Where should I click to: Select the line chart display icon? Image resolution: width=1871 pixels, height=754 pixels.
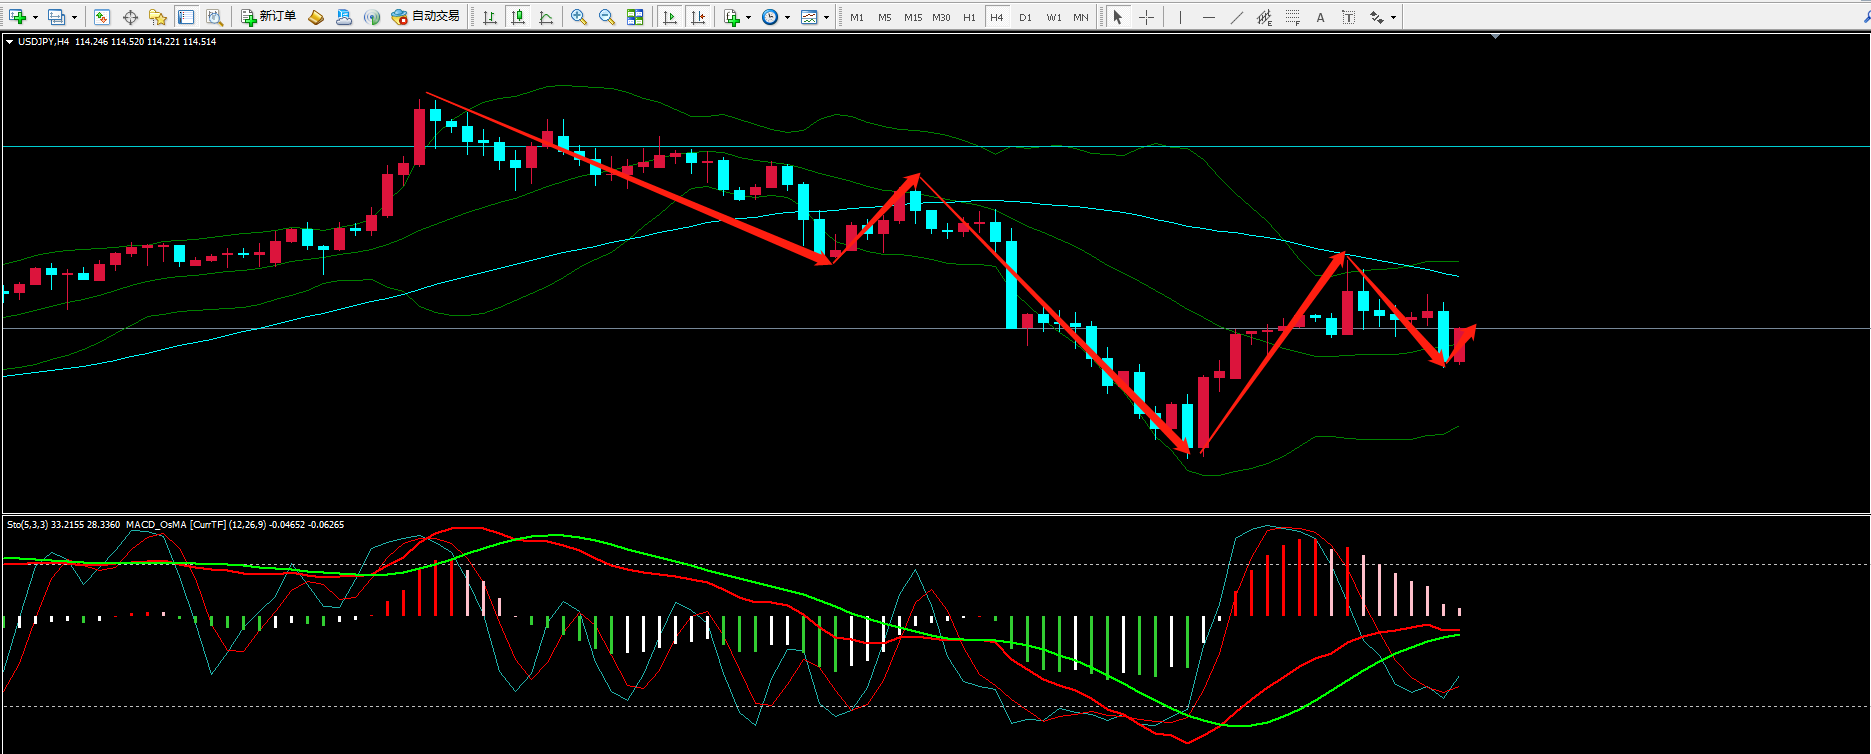[x=546, y=17]
